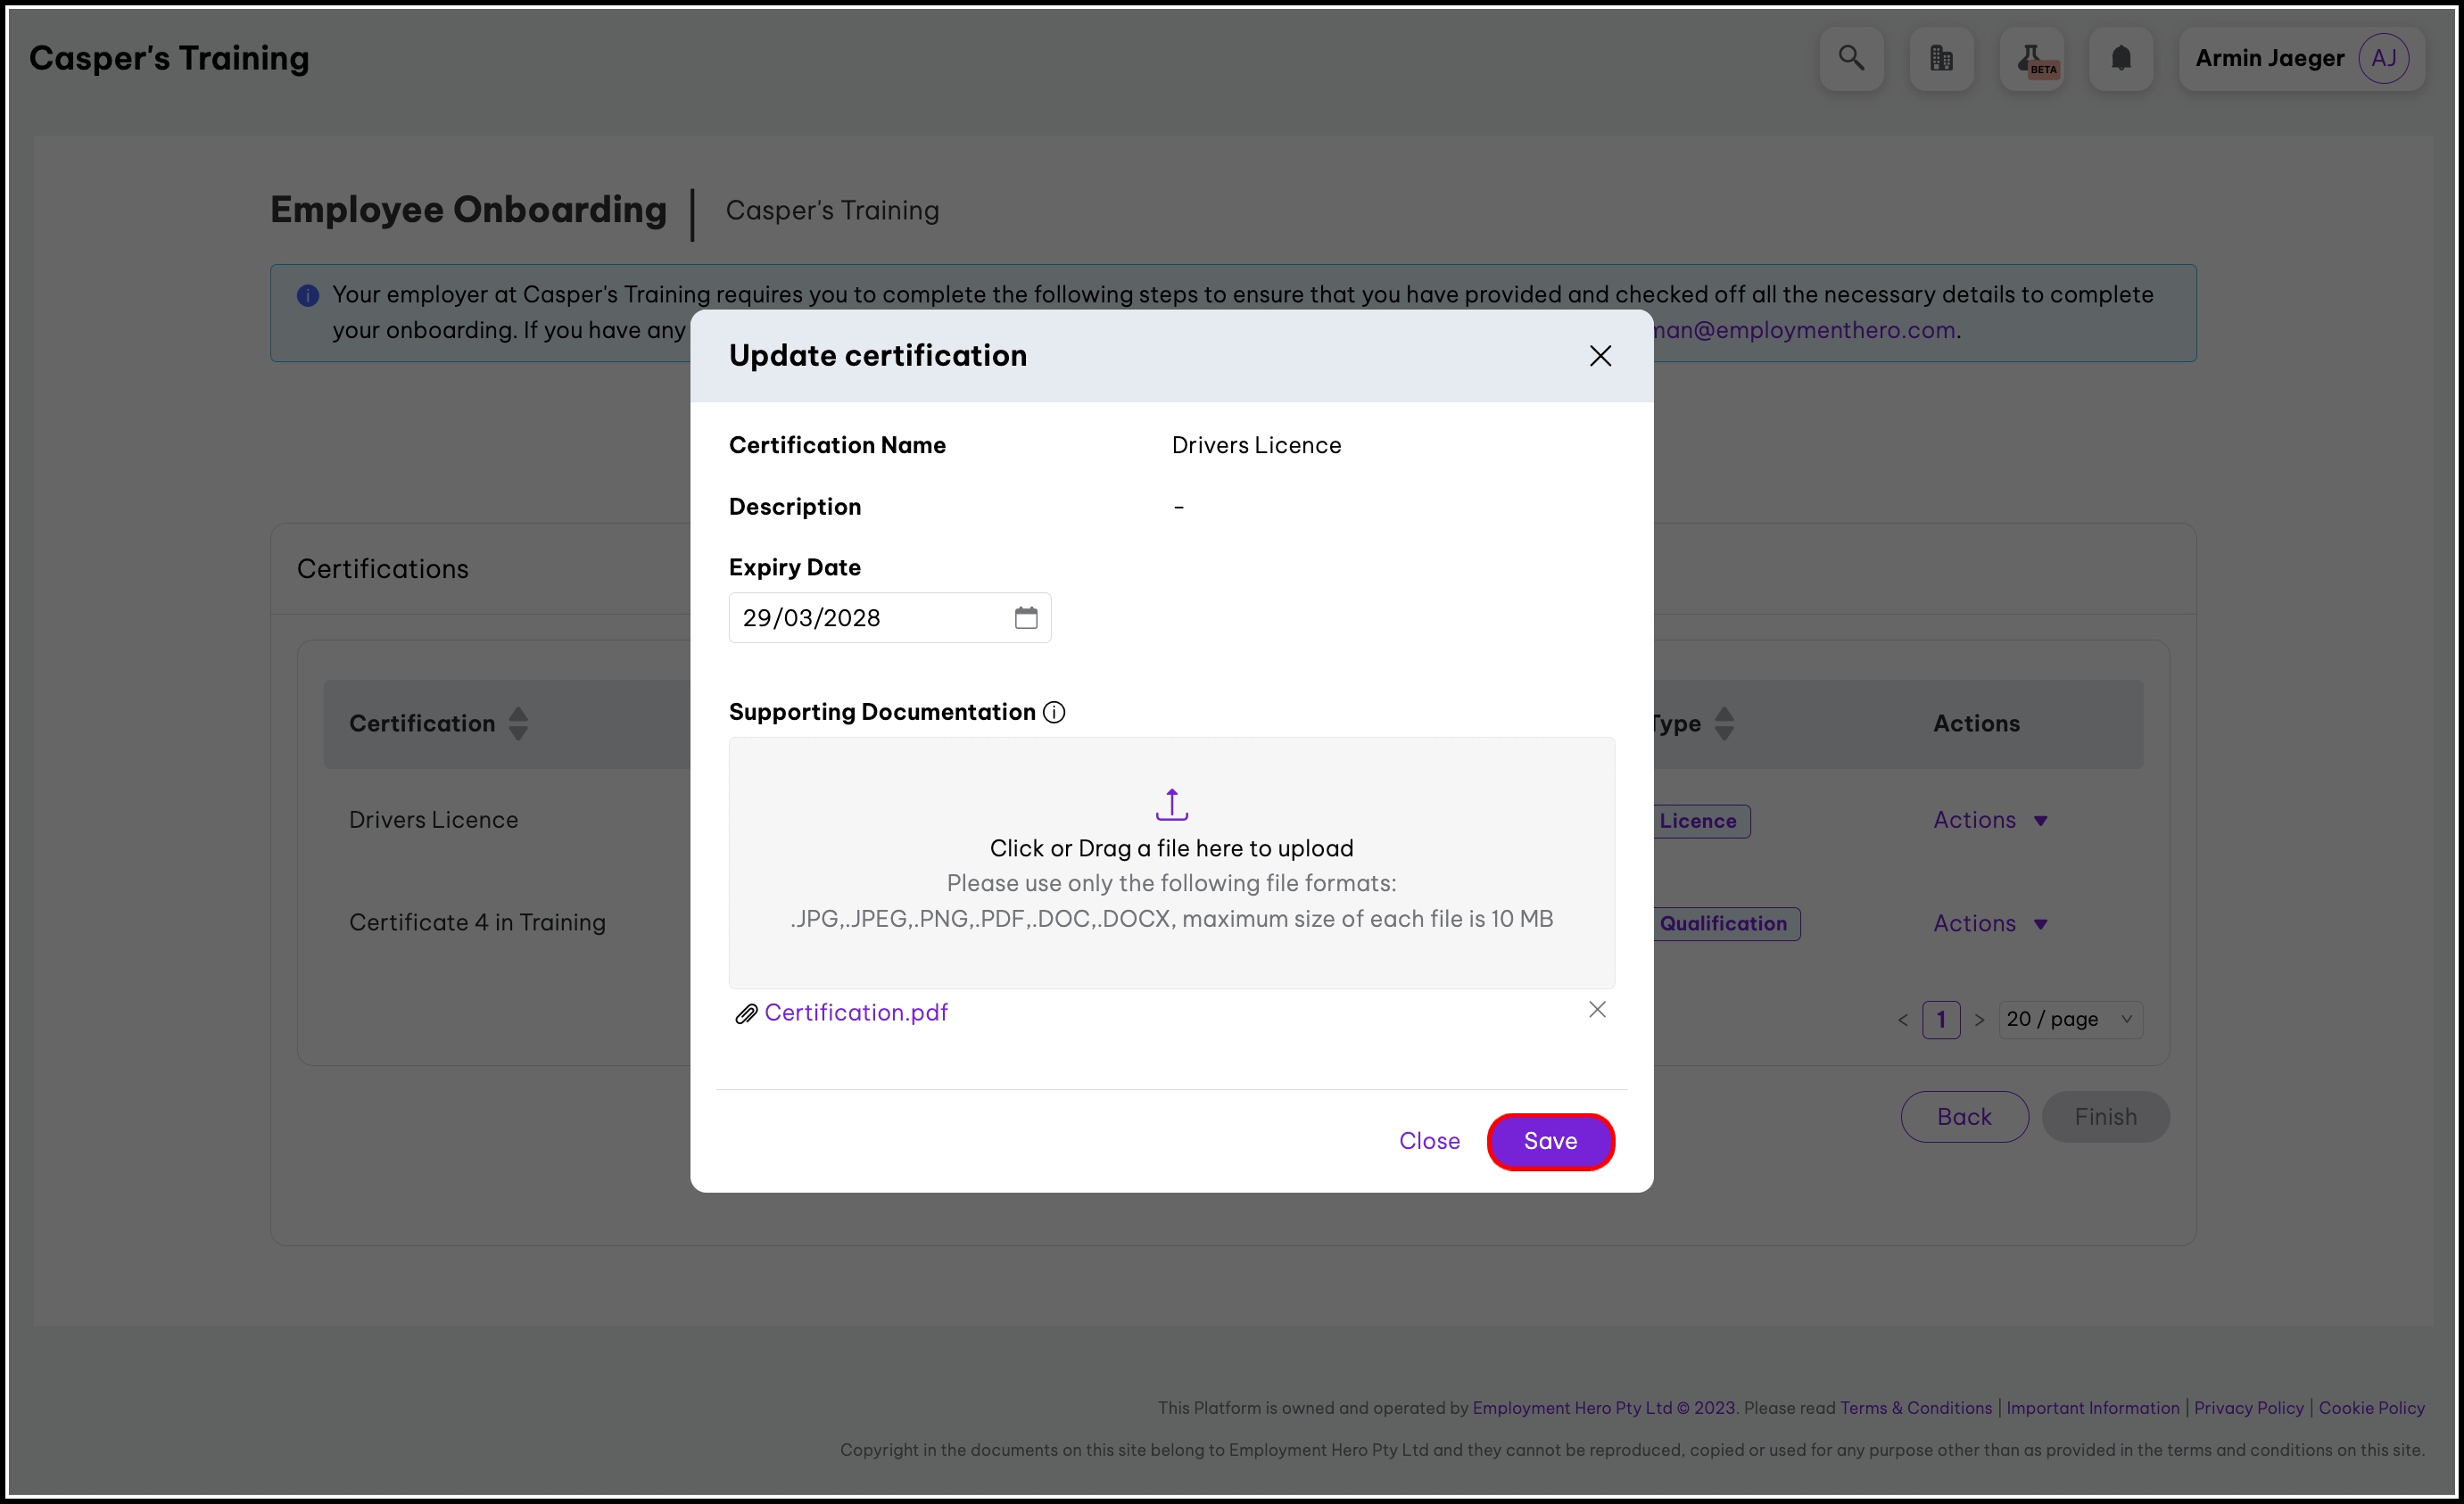
Task: Open the organisation building icon
Action: point(1941,58)
